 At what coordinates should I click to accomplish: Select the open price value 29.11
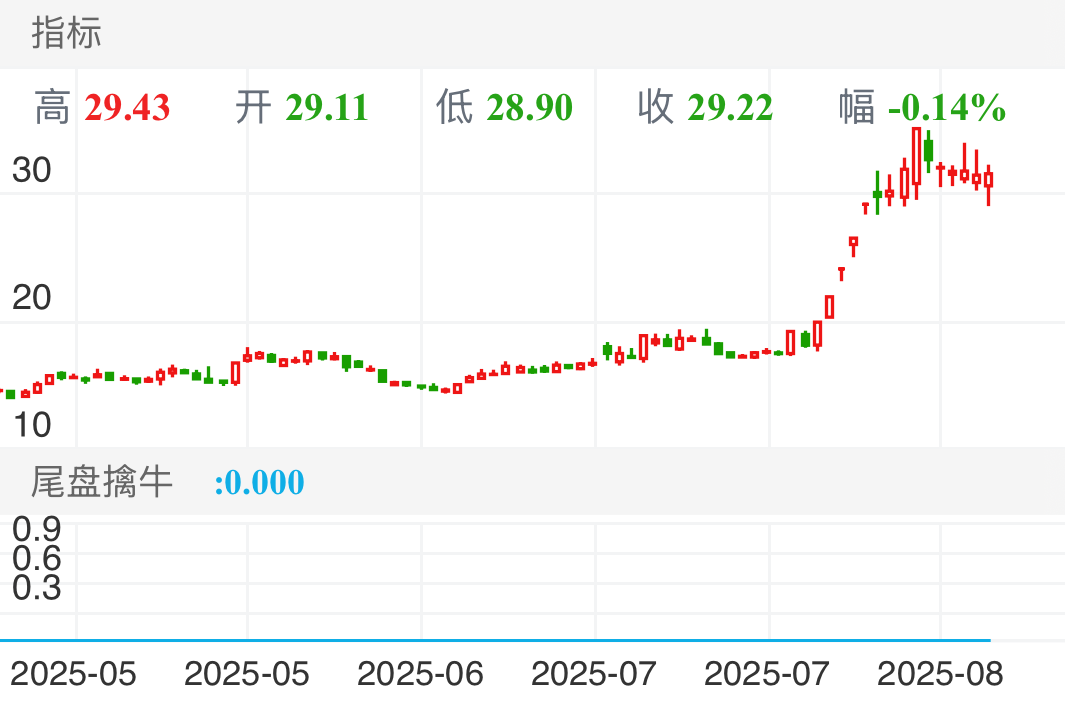[x=327, y=108]
